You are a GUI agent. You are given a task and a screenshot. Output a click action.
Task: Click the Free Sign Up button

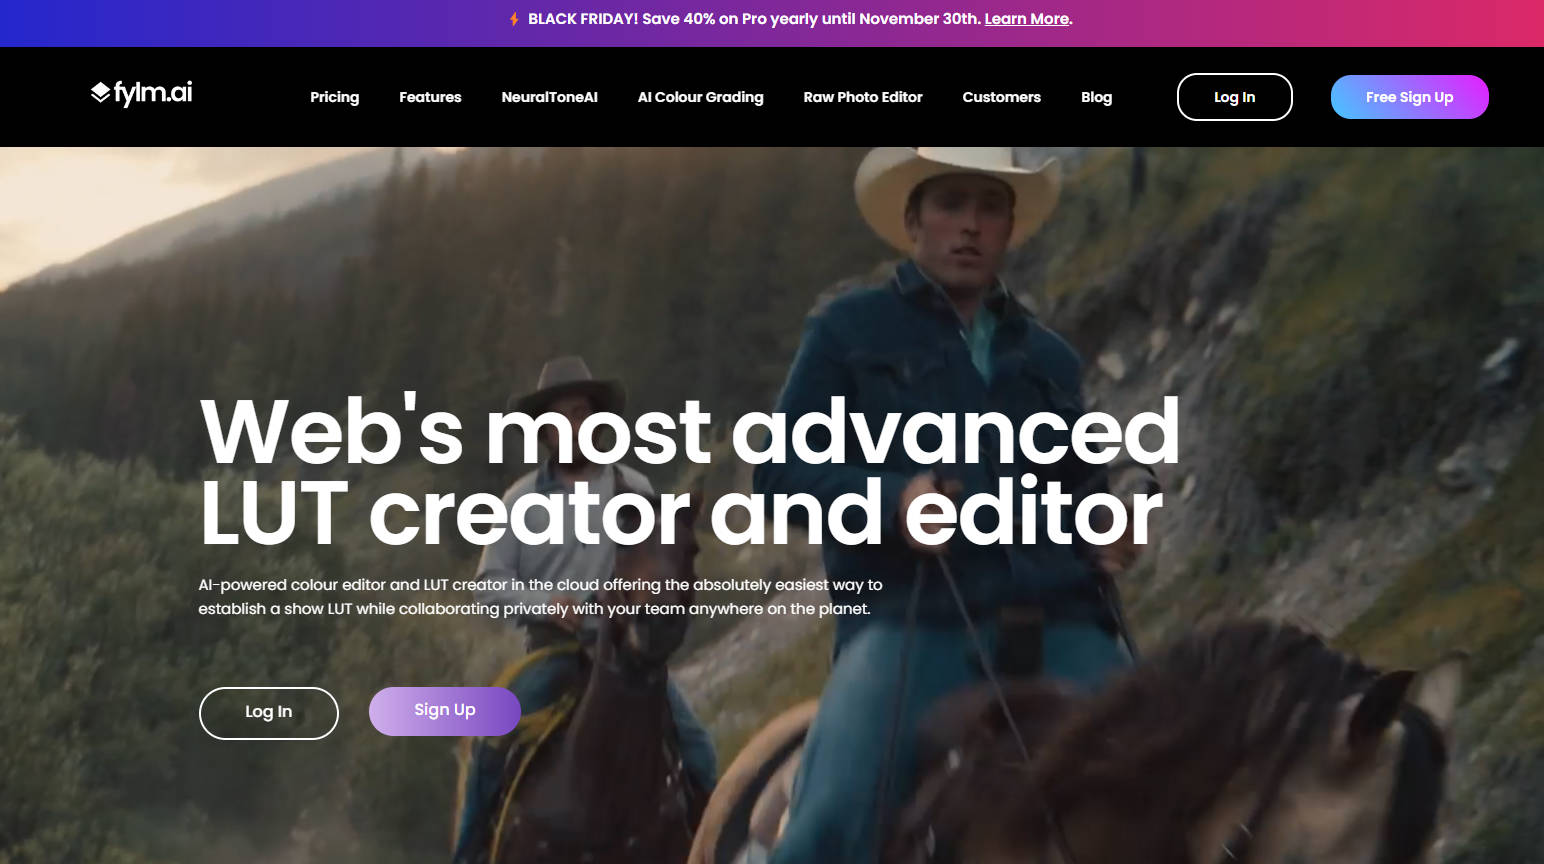coord(1409,97)
